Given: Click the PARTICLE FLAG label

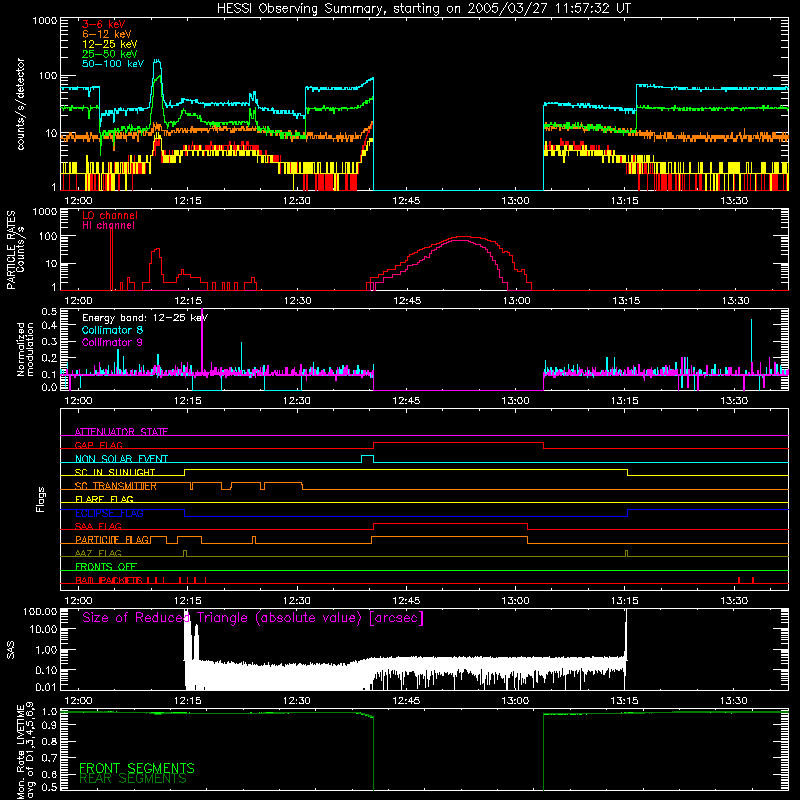Looking at the screenshot, I should 112,539.
